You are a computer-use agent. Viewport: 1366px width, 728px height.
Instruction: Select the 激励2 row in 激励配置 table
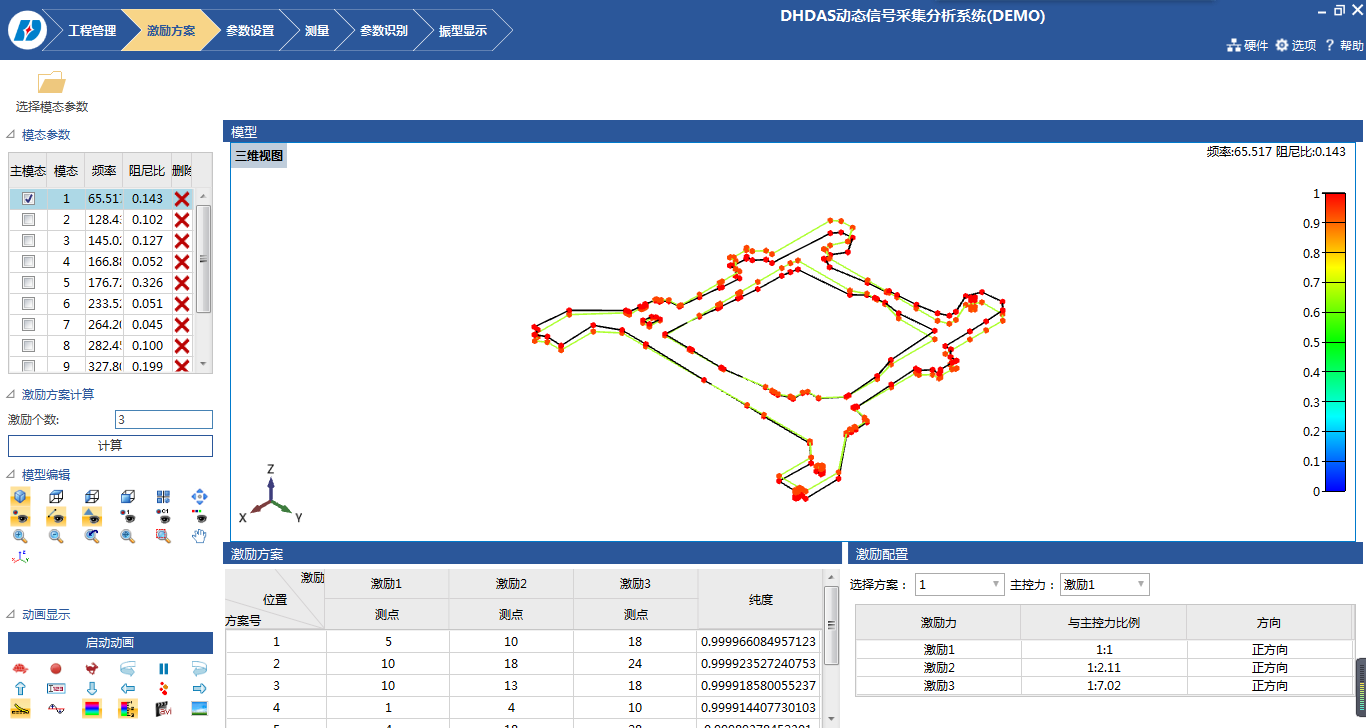pos(1103,667)
